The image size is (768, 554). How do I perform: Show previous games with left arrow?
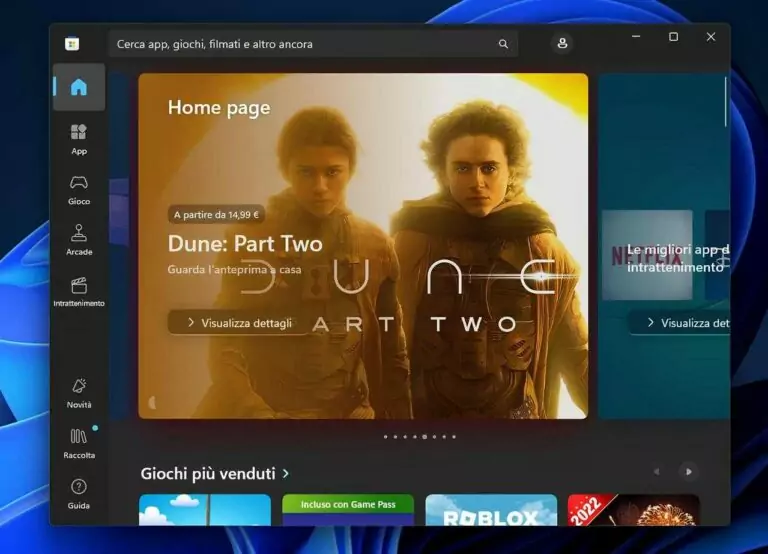tap(657, 472)
